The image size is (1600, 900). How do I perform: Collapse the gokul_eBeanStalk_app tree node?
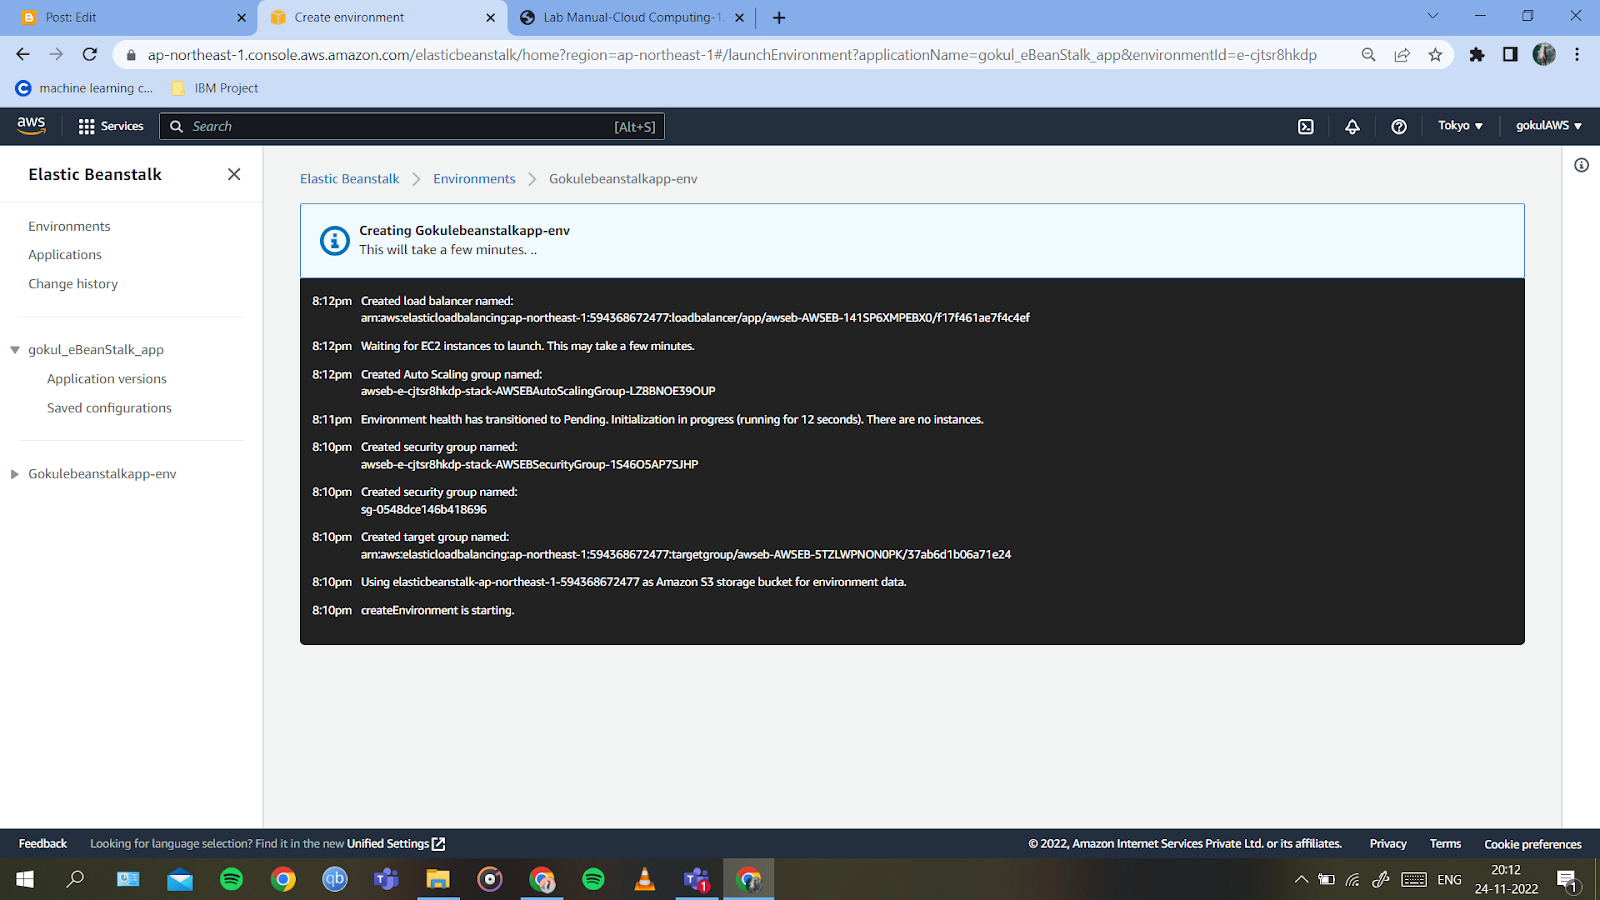click(x=15, y=350)
